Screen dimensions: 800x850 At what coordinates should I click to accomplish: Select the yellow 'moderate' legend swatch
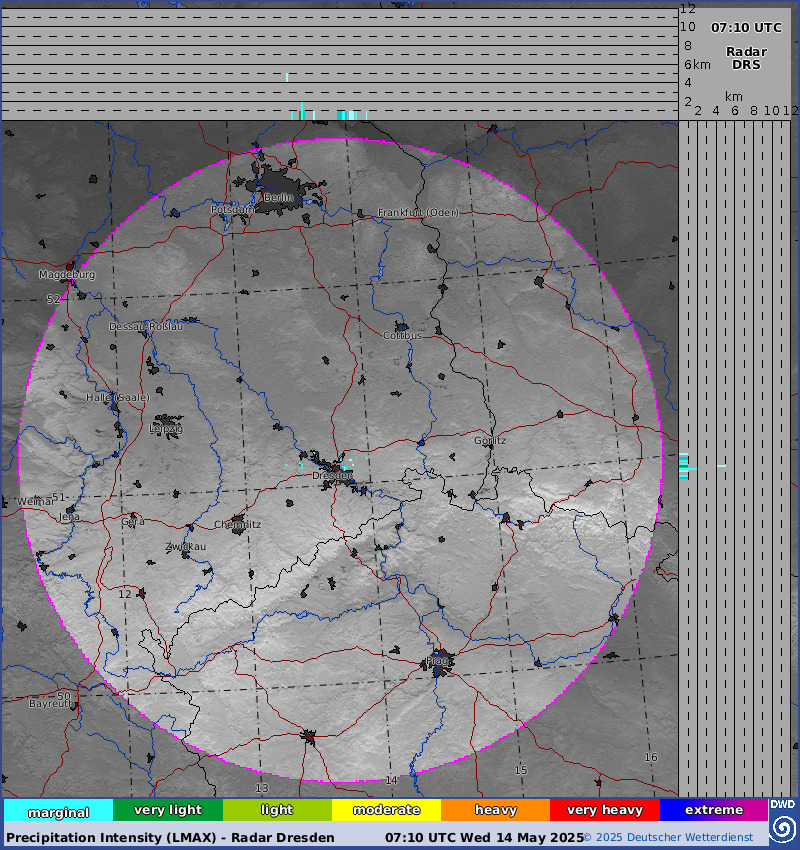386,810
